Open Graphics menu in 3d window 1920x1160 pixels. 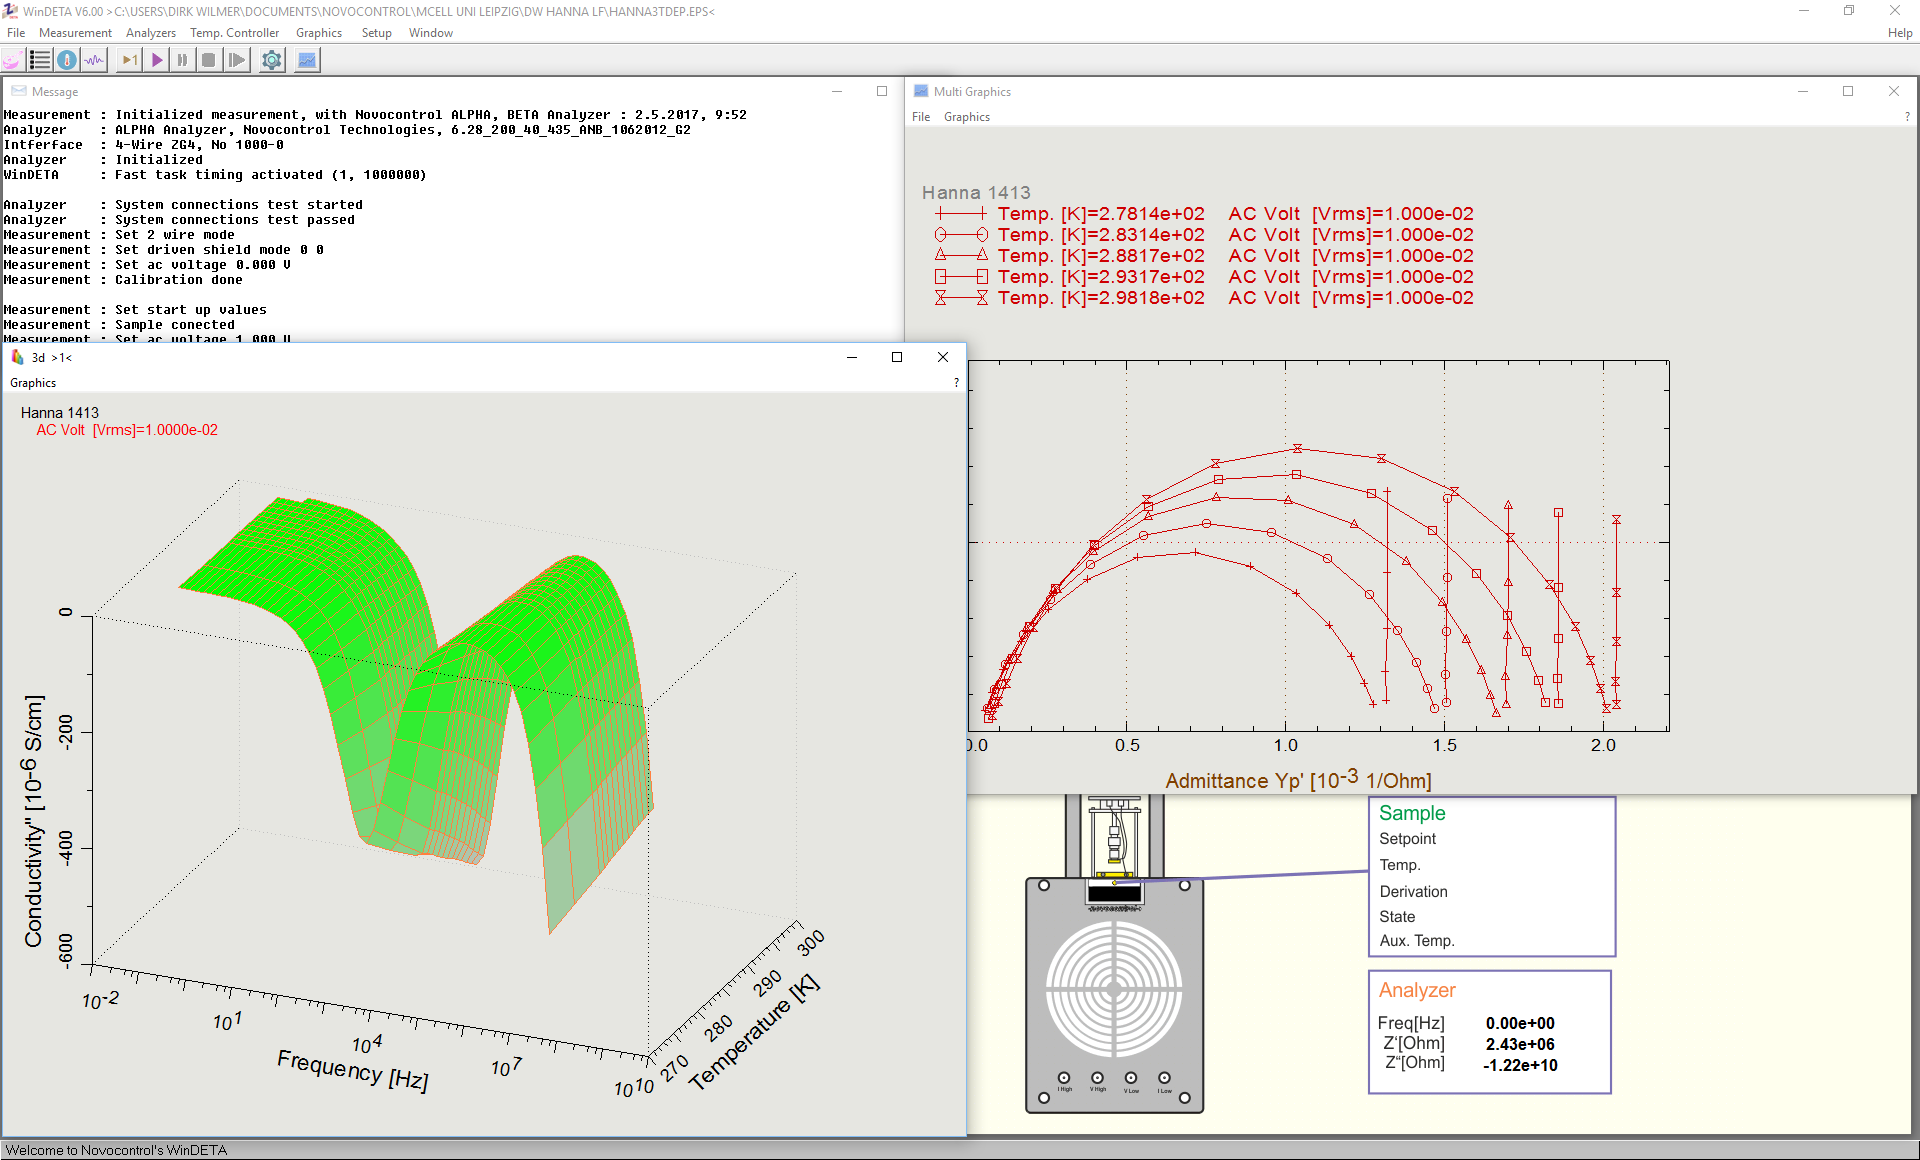point(33,383)
